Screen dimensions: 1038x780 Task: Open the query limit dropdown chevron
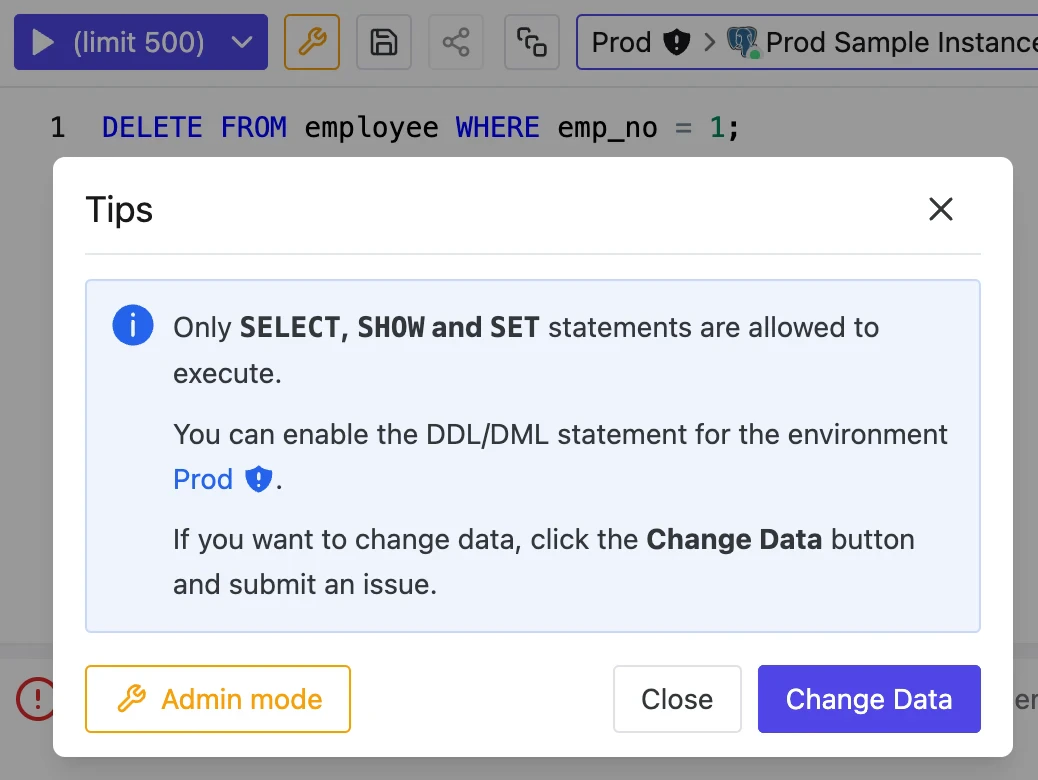coord(241,42)
